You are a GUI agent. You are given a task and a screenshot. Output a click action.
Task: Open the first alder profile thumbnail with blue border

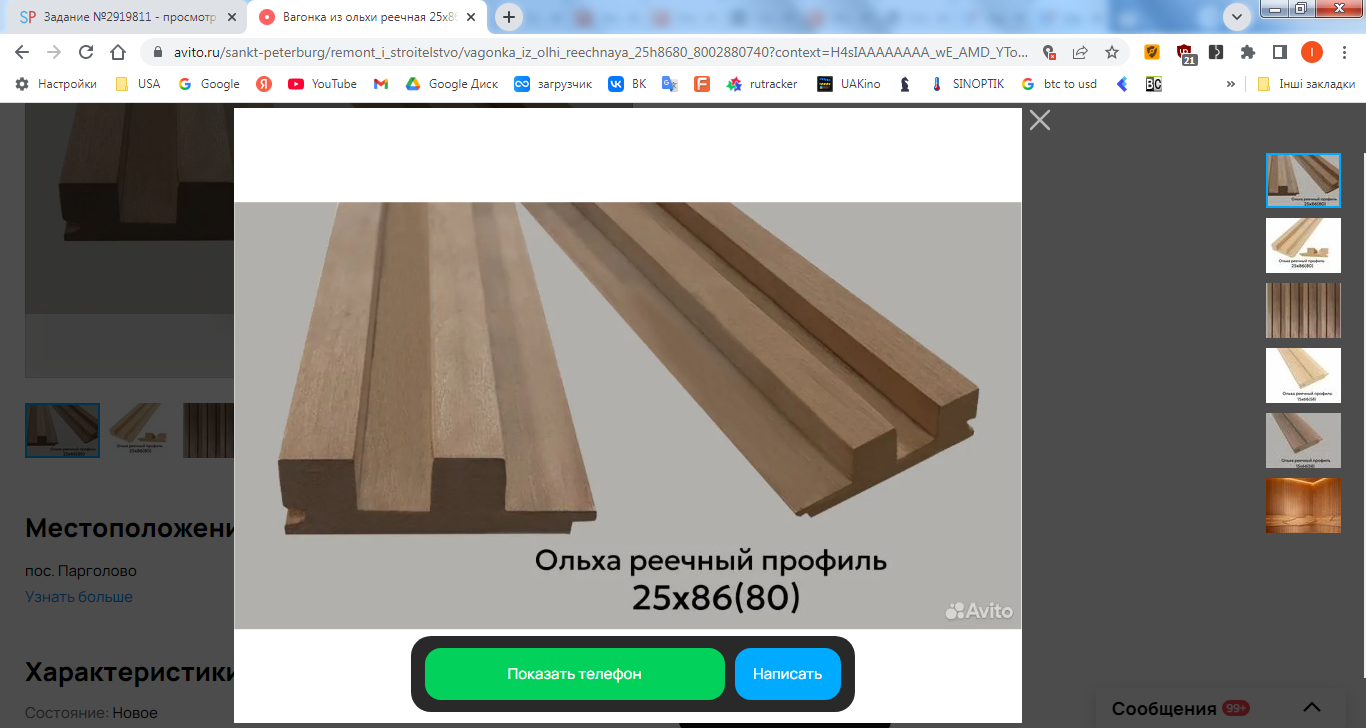coord(1303,181)
